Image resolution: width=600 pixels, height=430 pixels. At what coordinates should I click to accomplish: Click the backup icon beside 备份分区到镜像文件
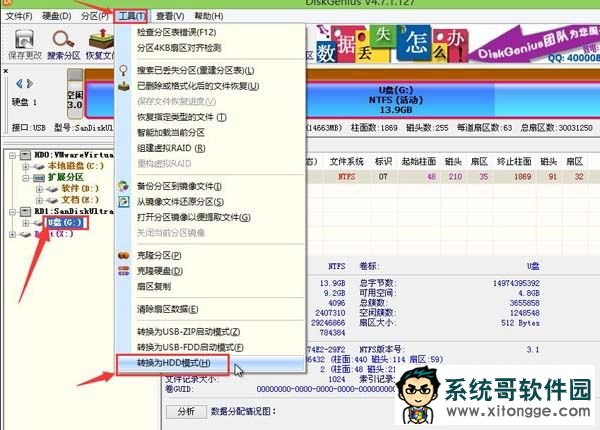click(123, 186)
